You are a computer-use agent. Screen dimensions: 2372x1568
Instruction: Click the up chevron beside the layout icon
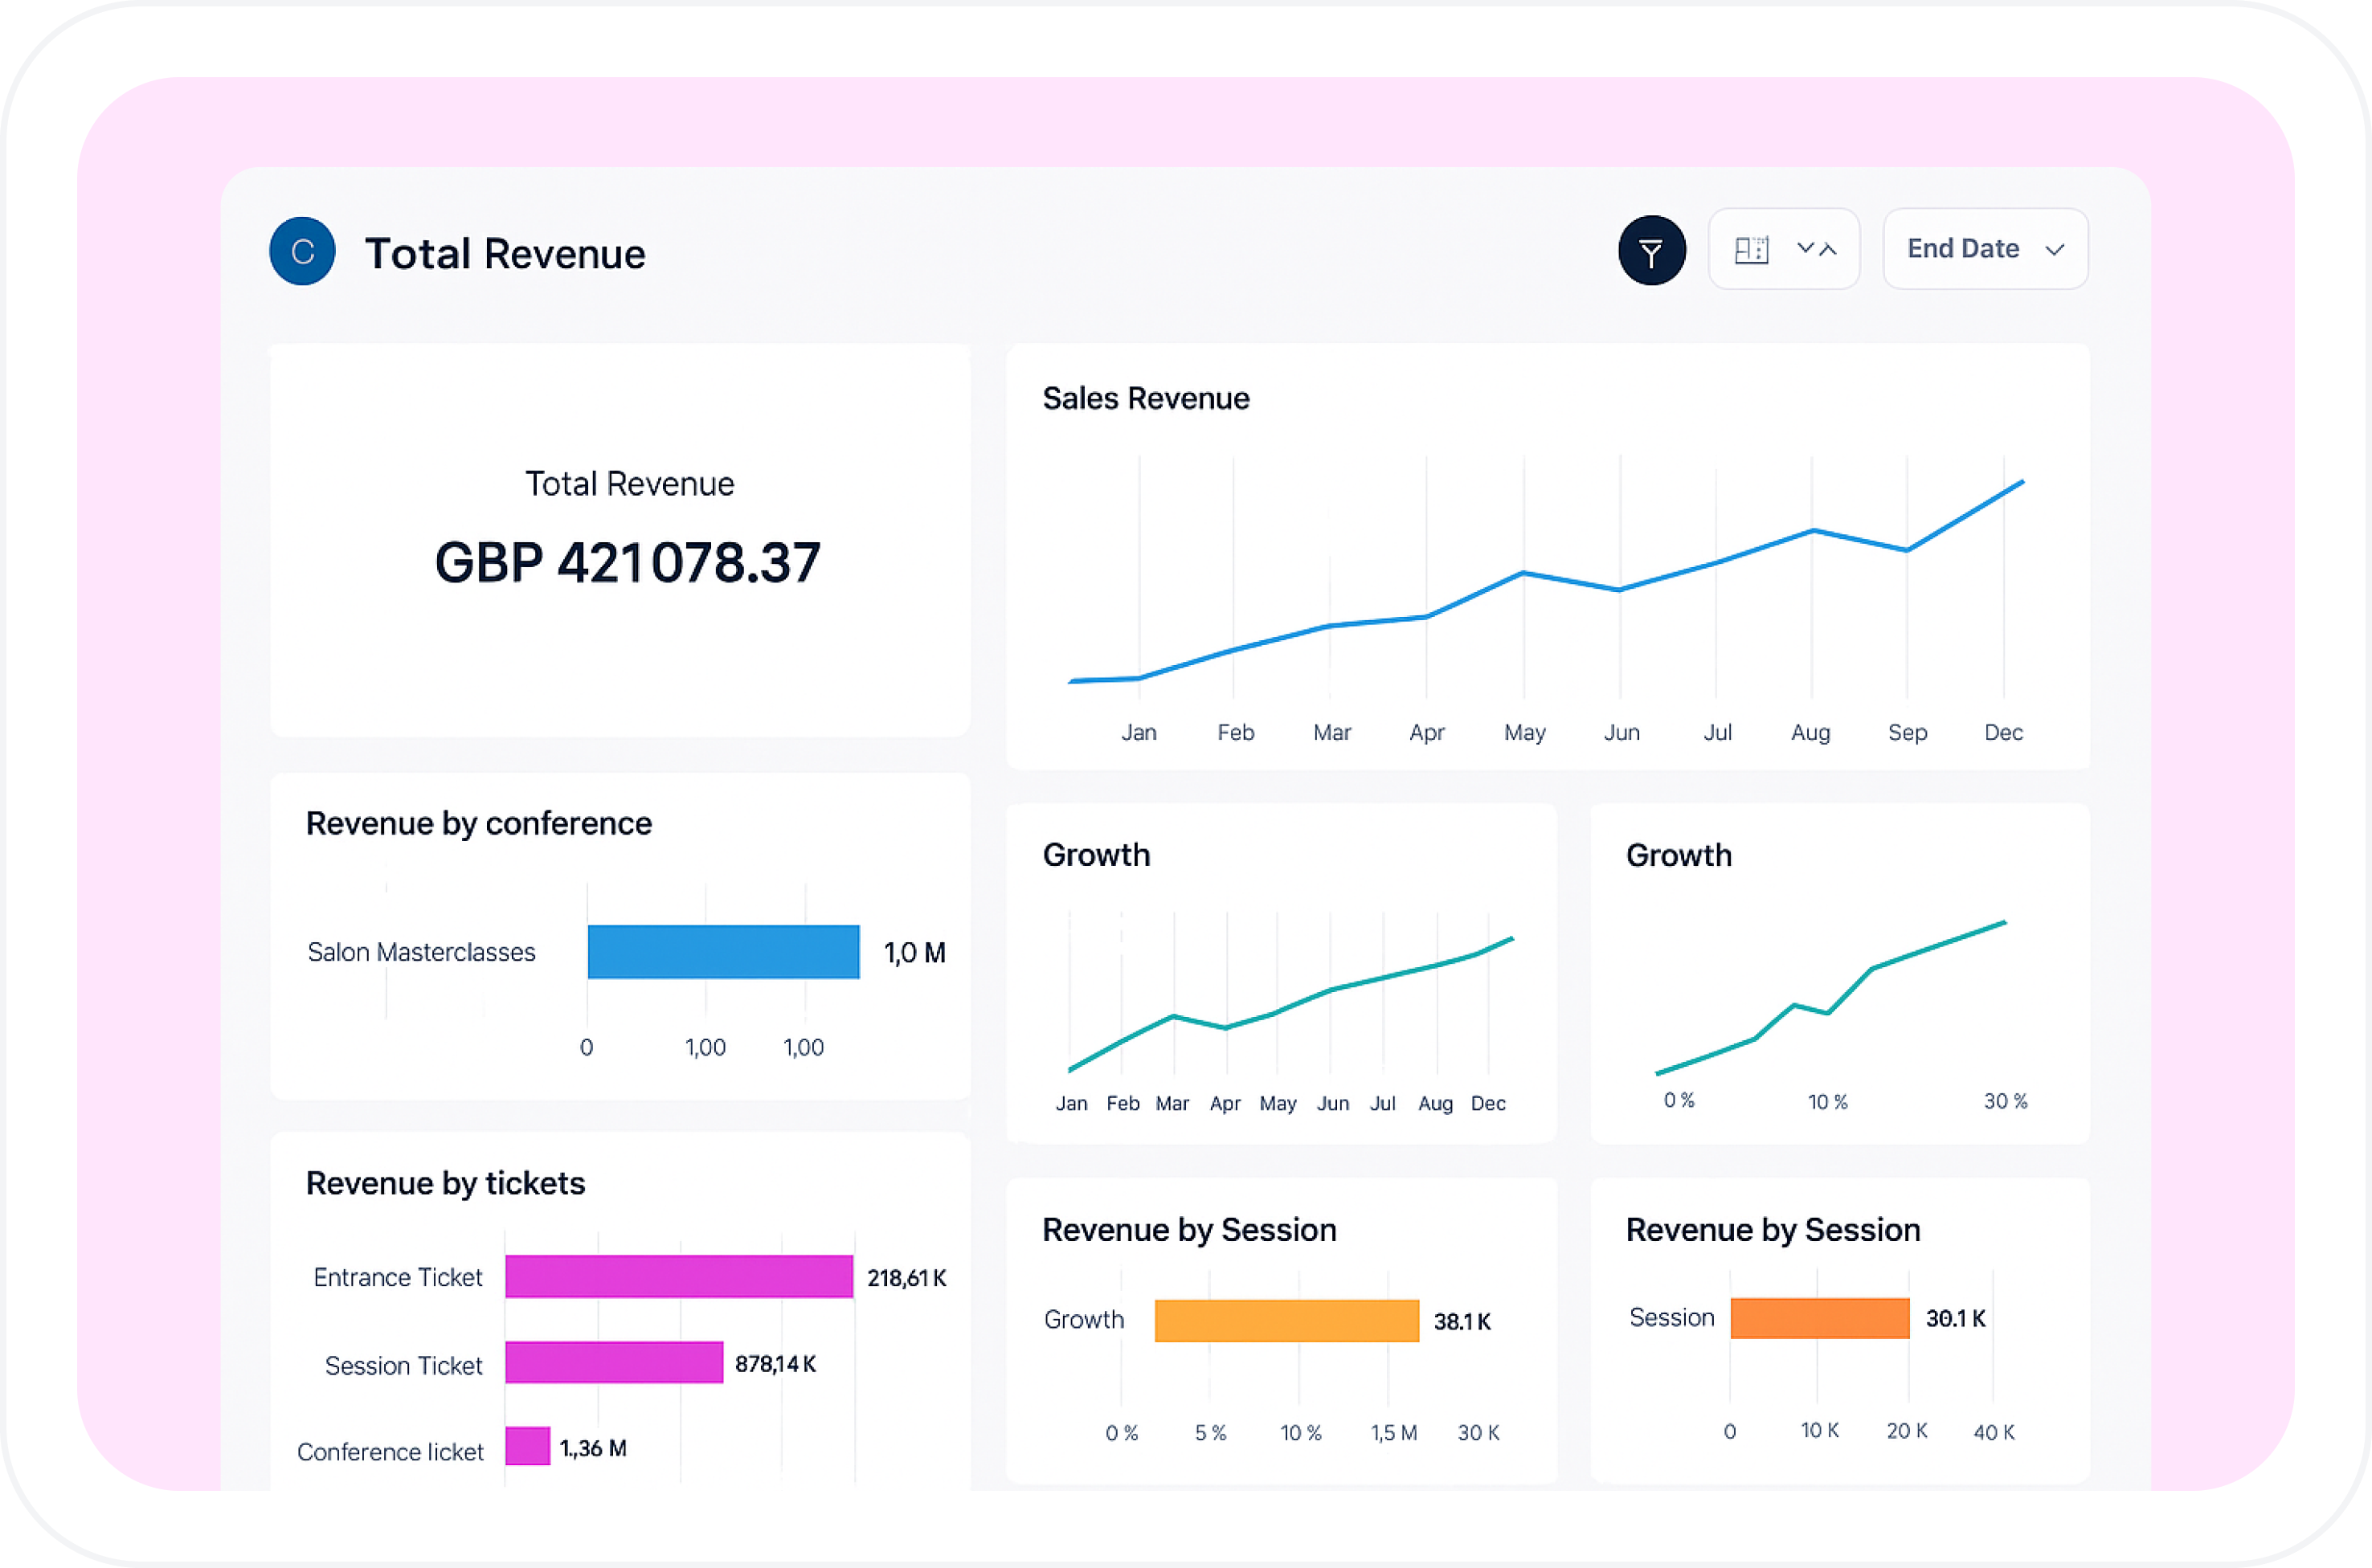[x=1828, y=250]
